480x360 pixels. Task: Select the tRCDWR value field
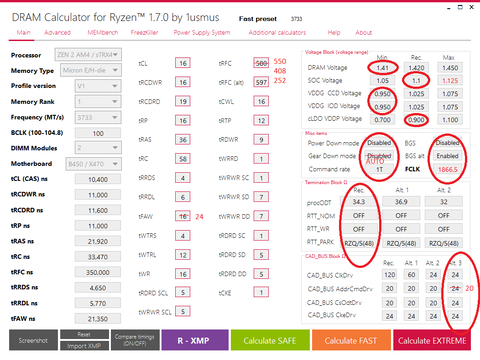(x=183, y=82)
